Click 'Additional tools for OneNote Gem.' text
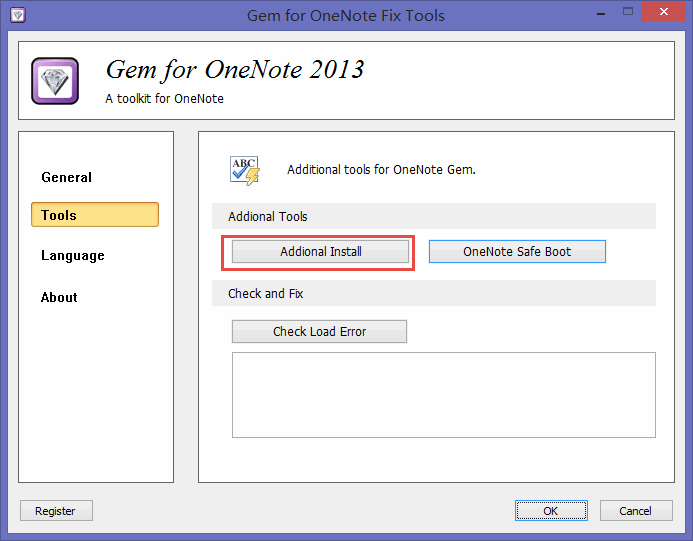Screen dimensions: 693x541 [x=381, y=170]
